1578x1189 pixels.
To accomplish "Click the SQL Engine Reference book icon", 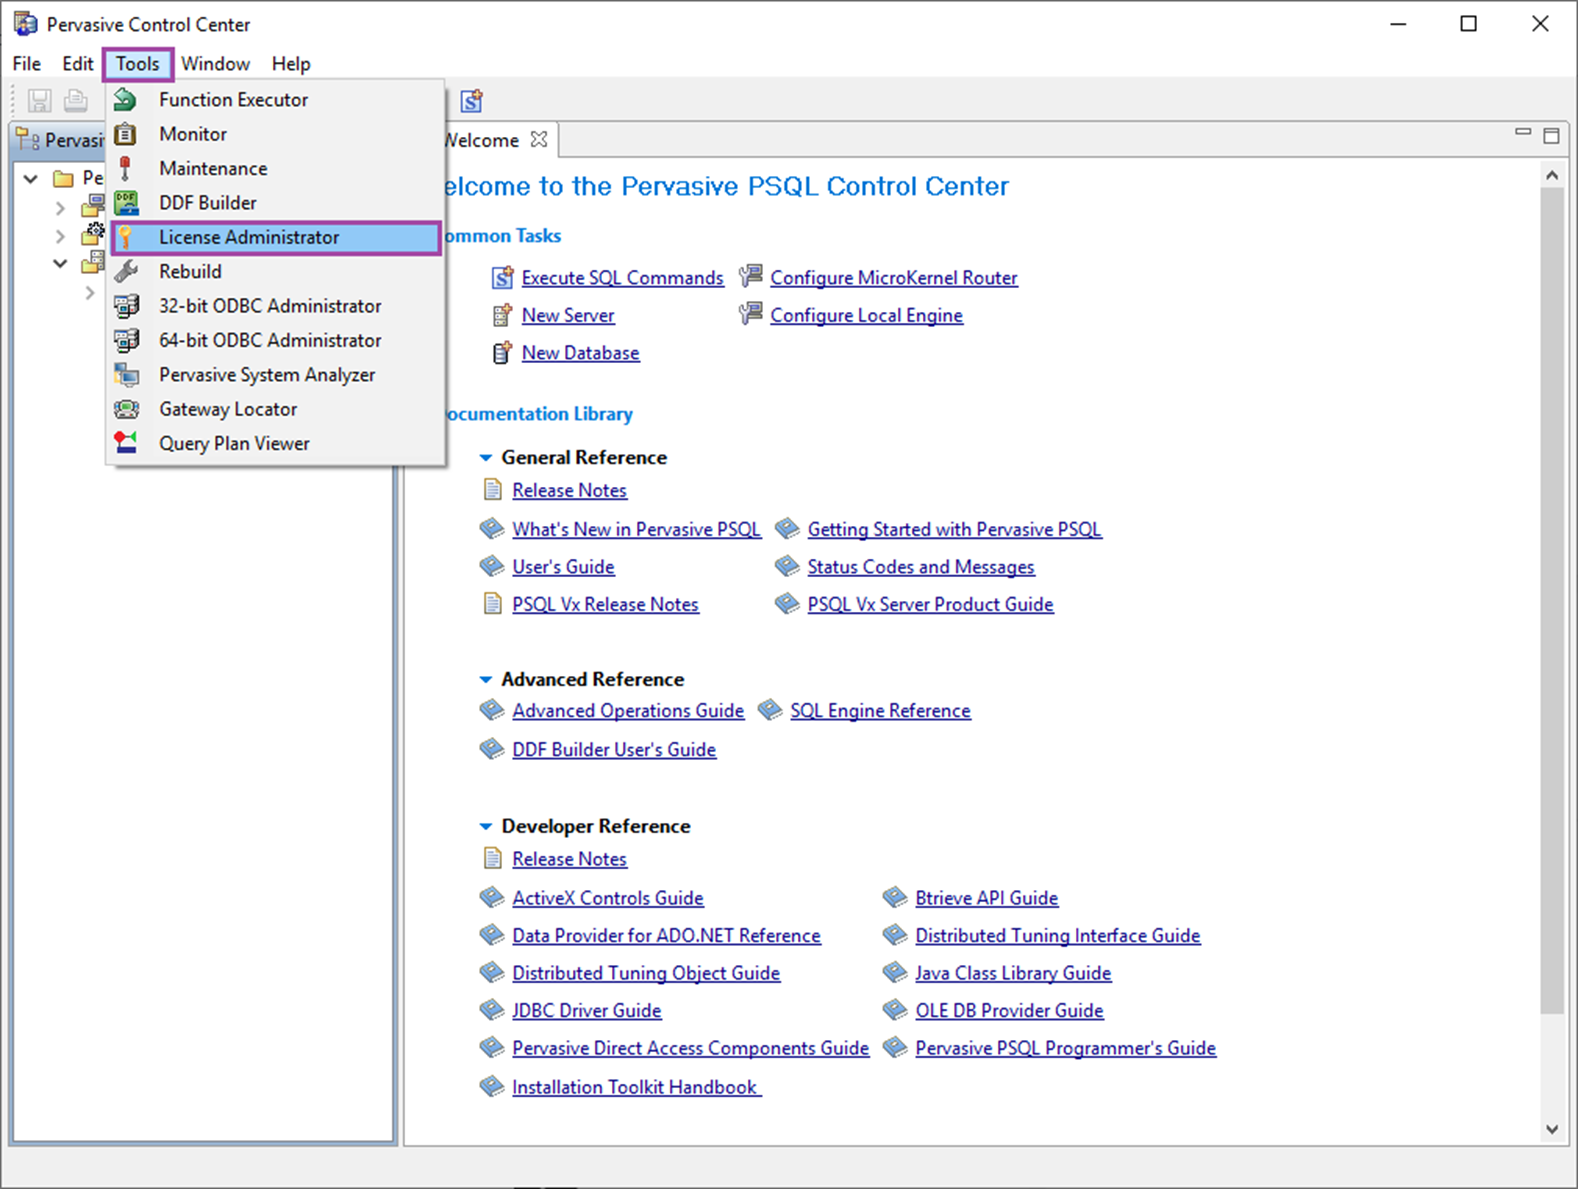I will click(x=770, y=710).
